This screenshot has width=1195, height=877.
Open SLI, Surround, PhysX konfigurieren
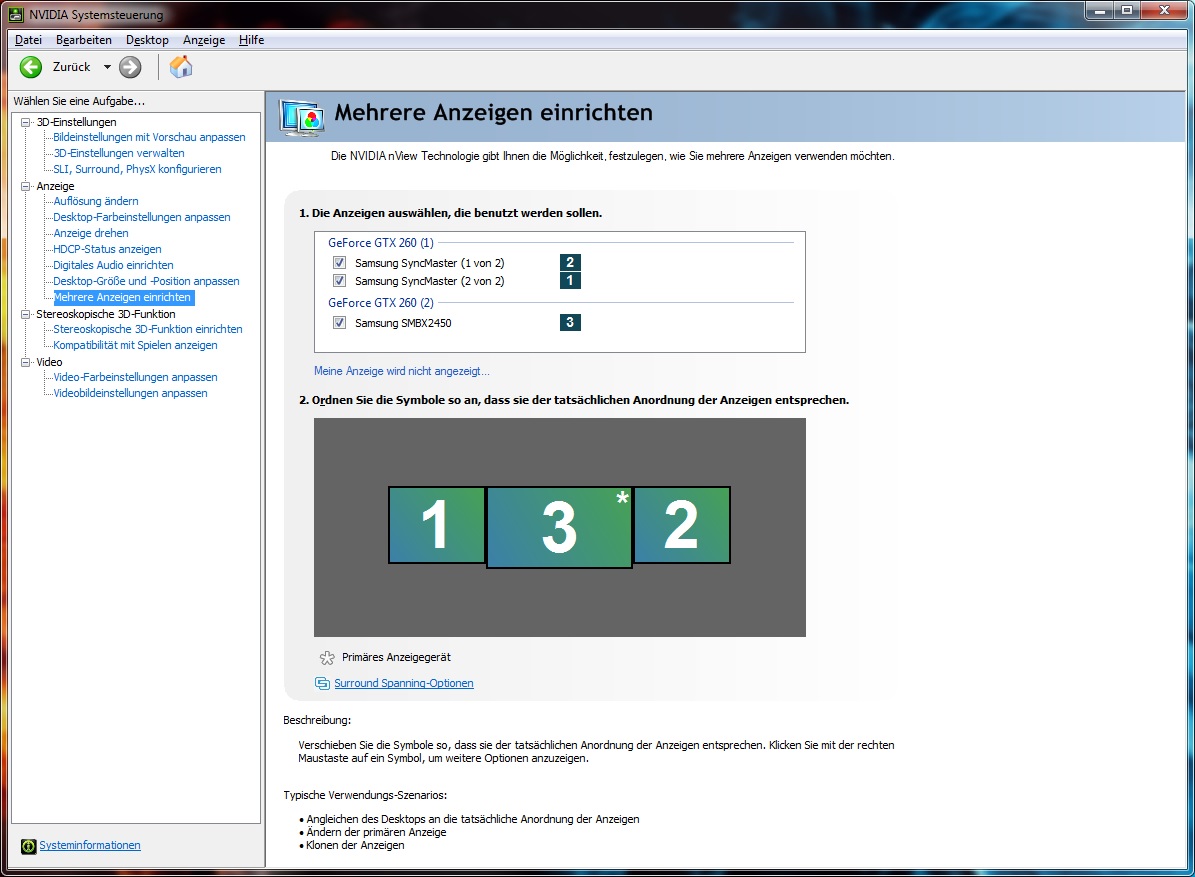tap(137, 169)
